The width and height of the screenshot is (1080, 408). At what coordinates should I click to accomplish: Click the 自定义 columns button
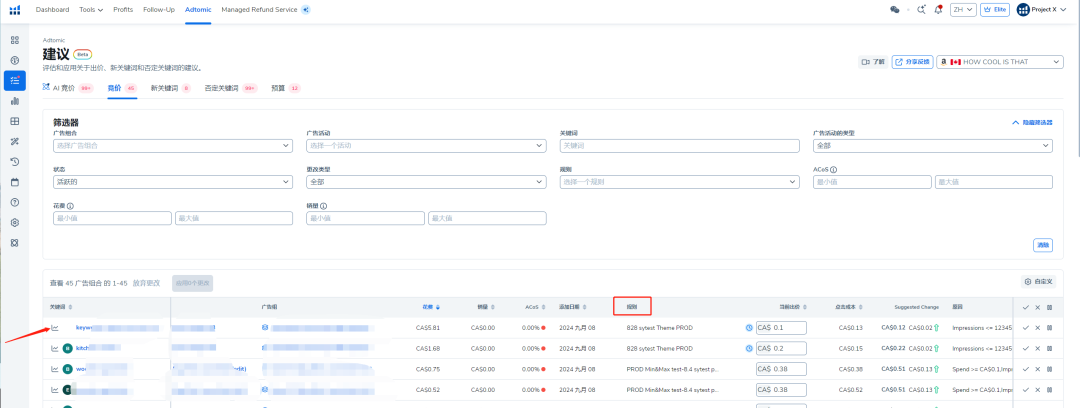click(x=1039, y=281)
